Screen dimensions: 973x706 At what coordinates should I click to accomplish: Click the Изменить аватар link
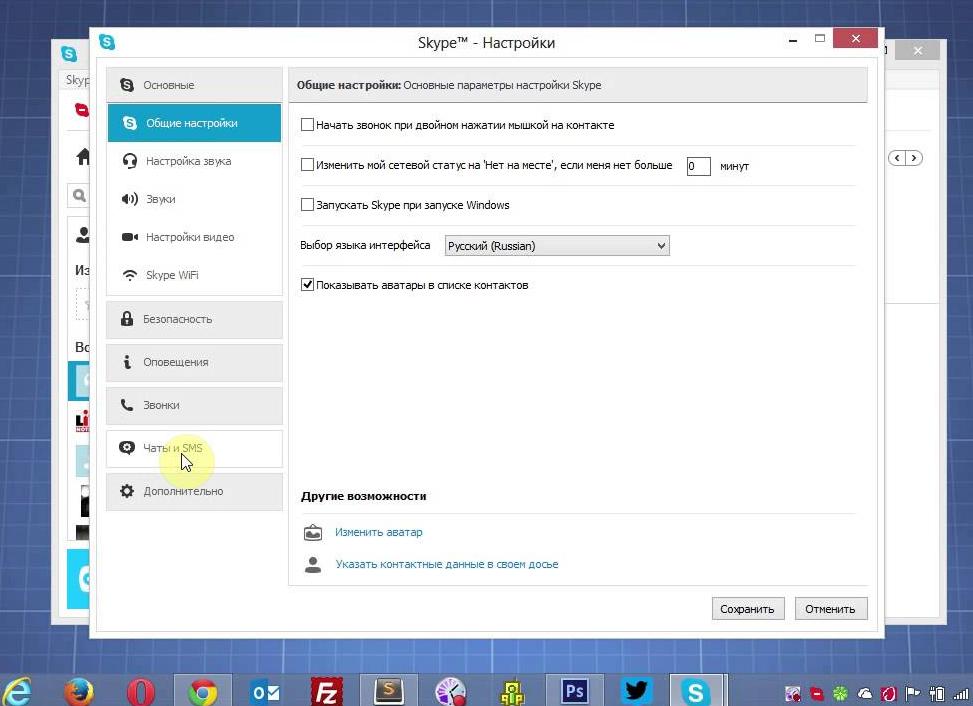point(379,532)
